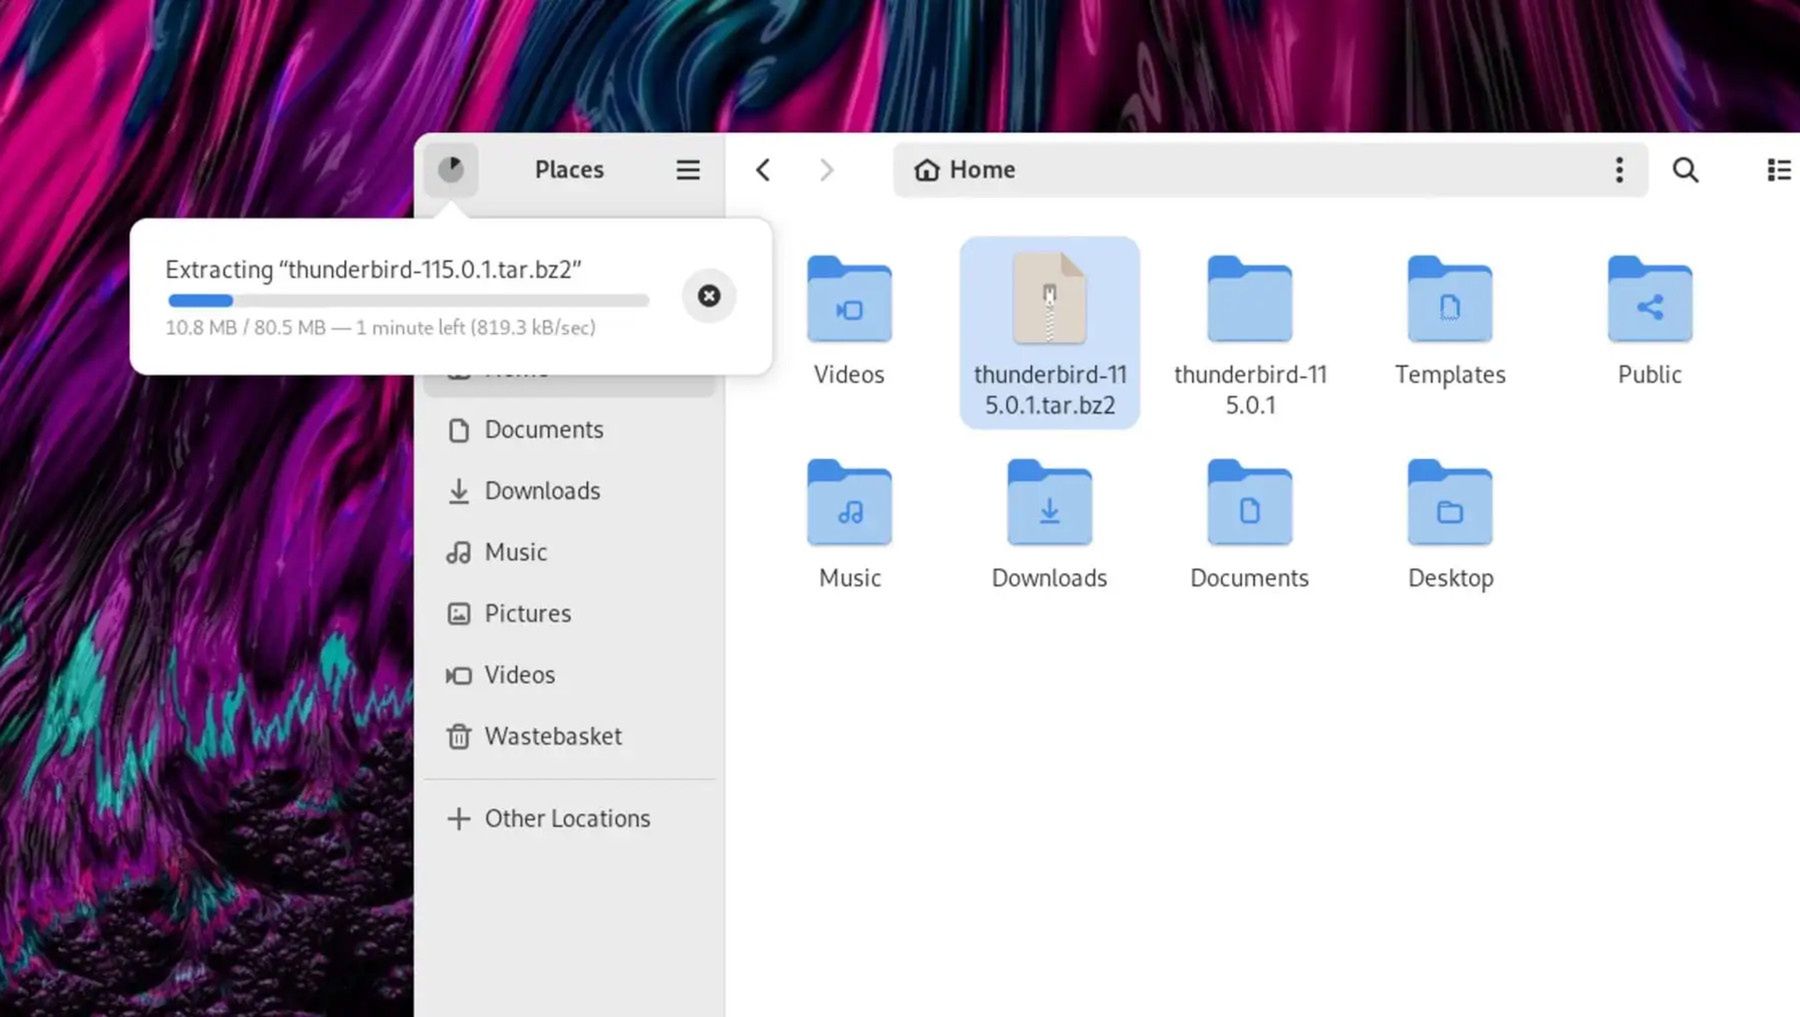
Task: Open search in file manager
Action: pyautogui.click(x=1685, y=170)
